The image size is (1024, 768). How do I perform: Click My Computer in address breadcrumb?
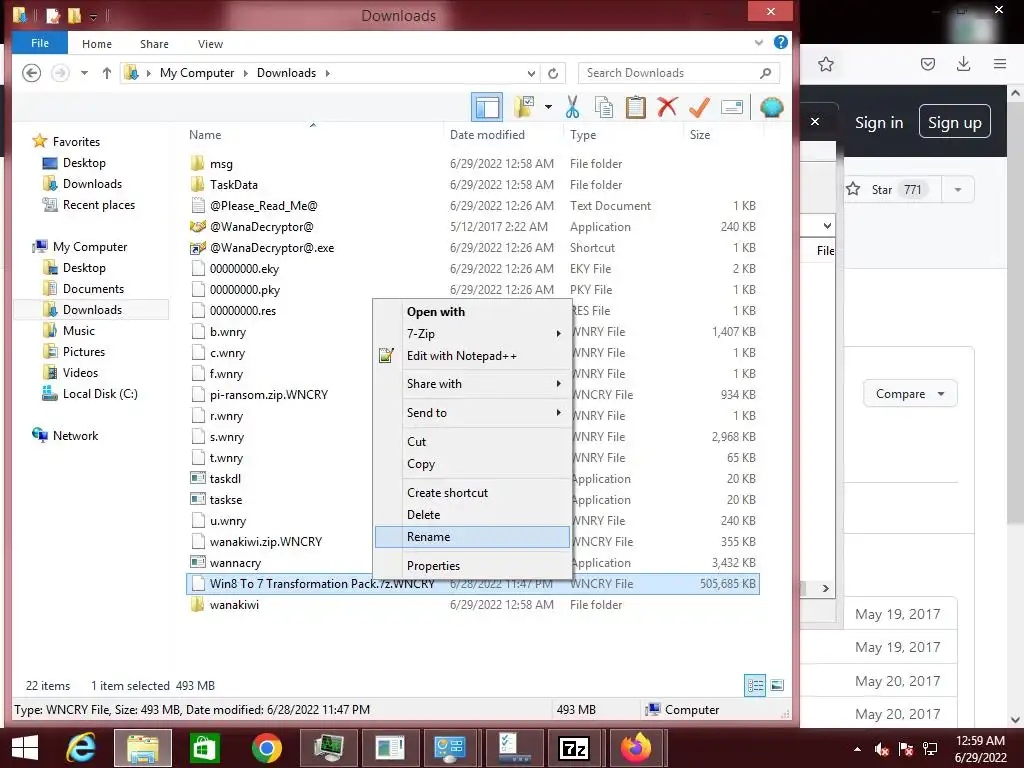197,73
